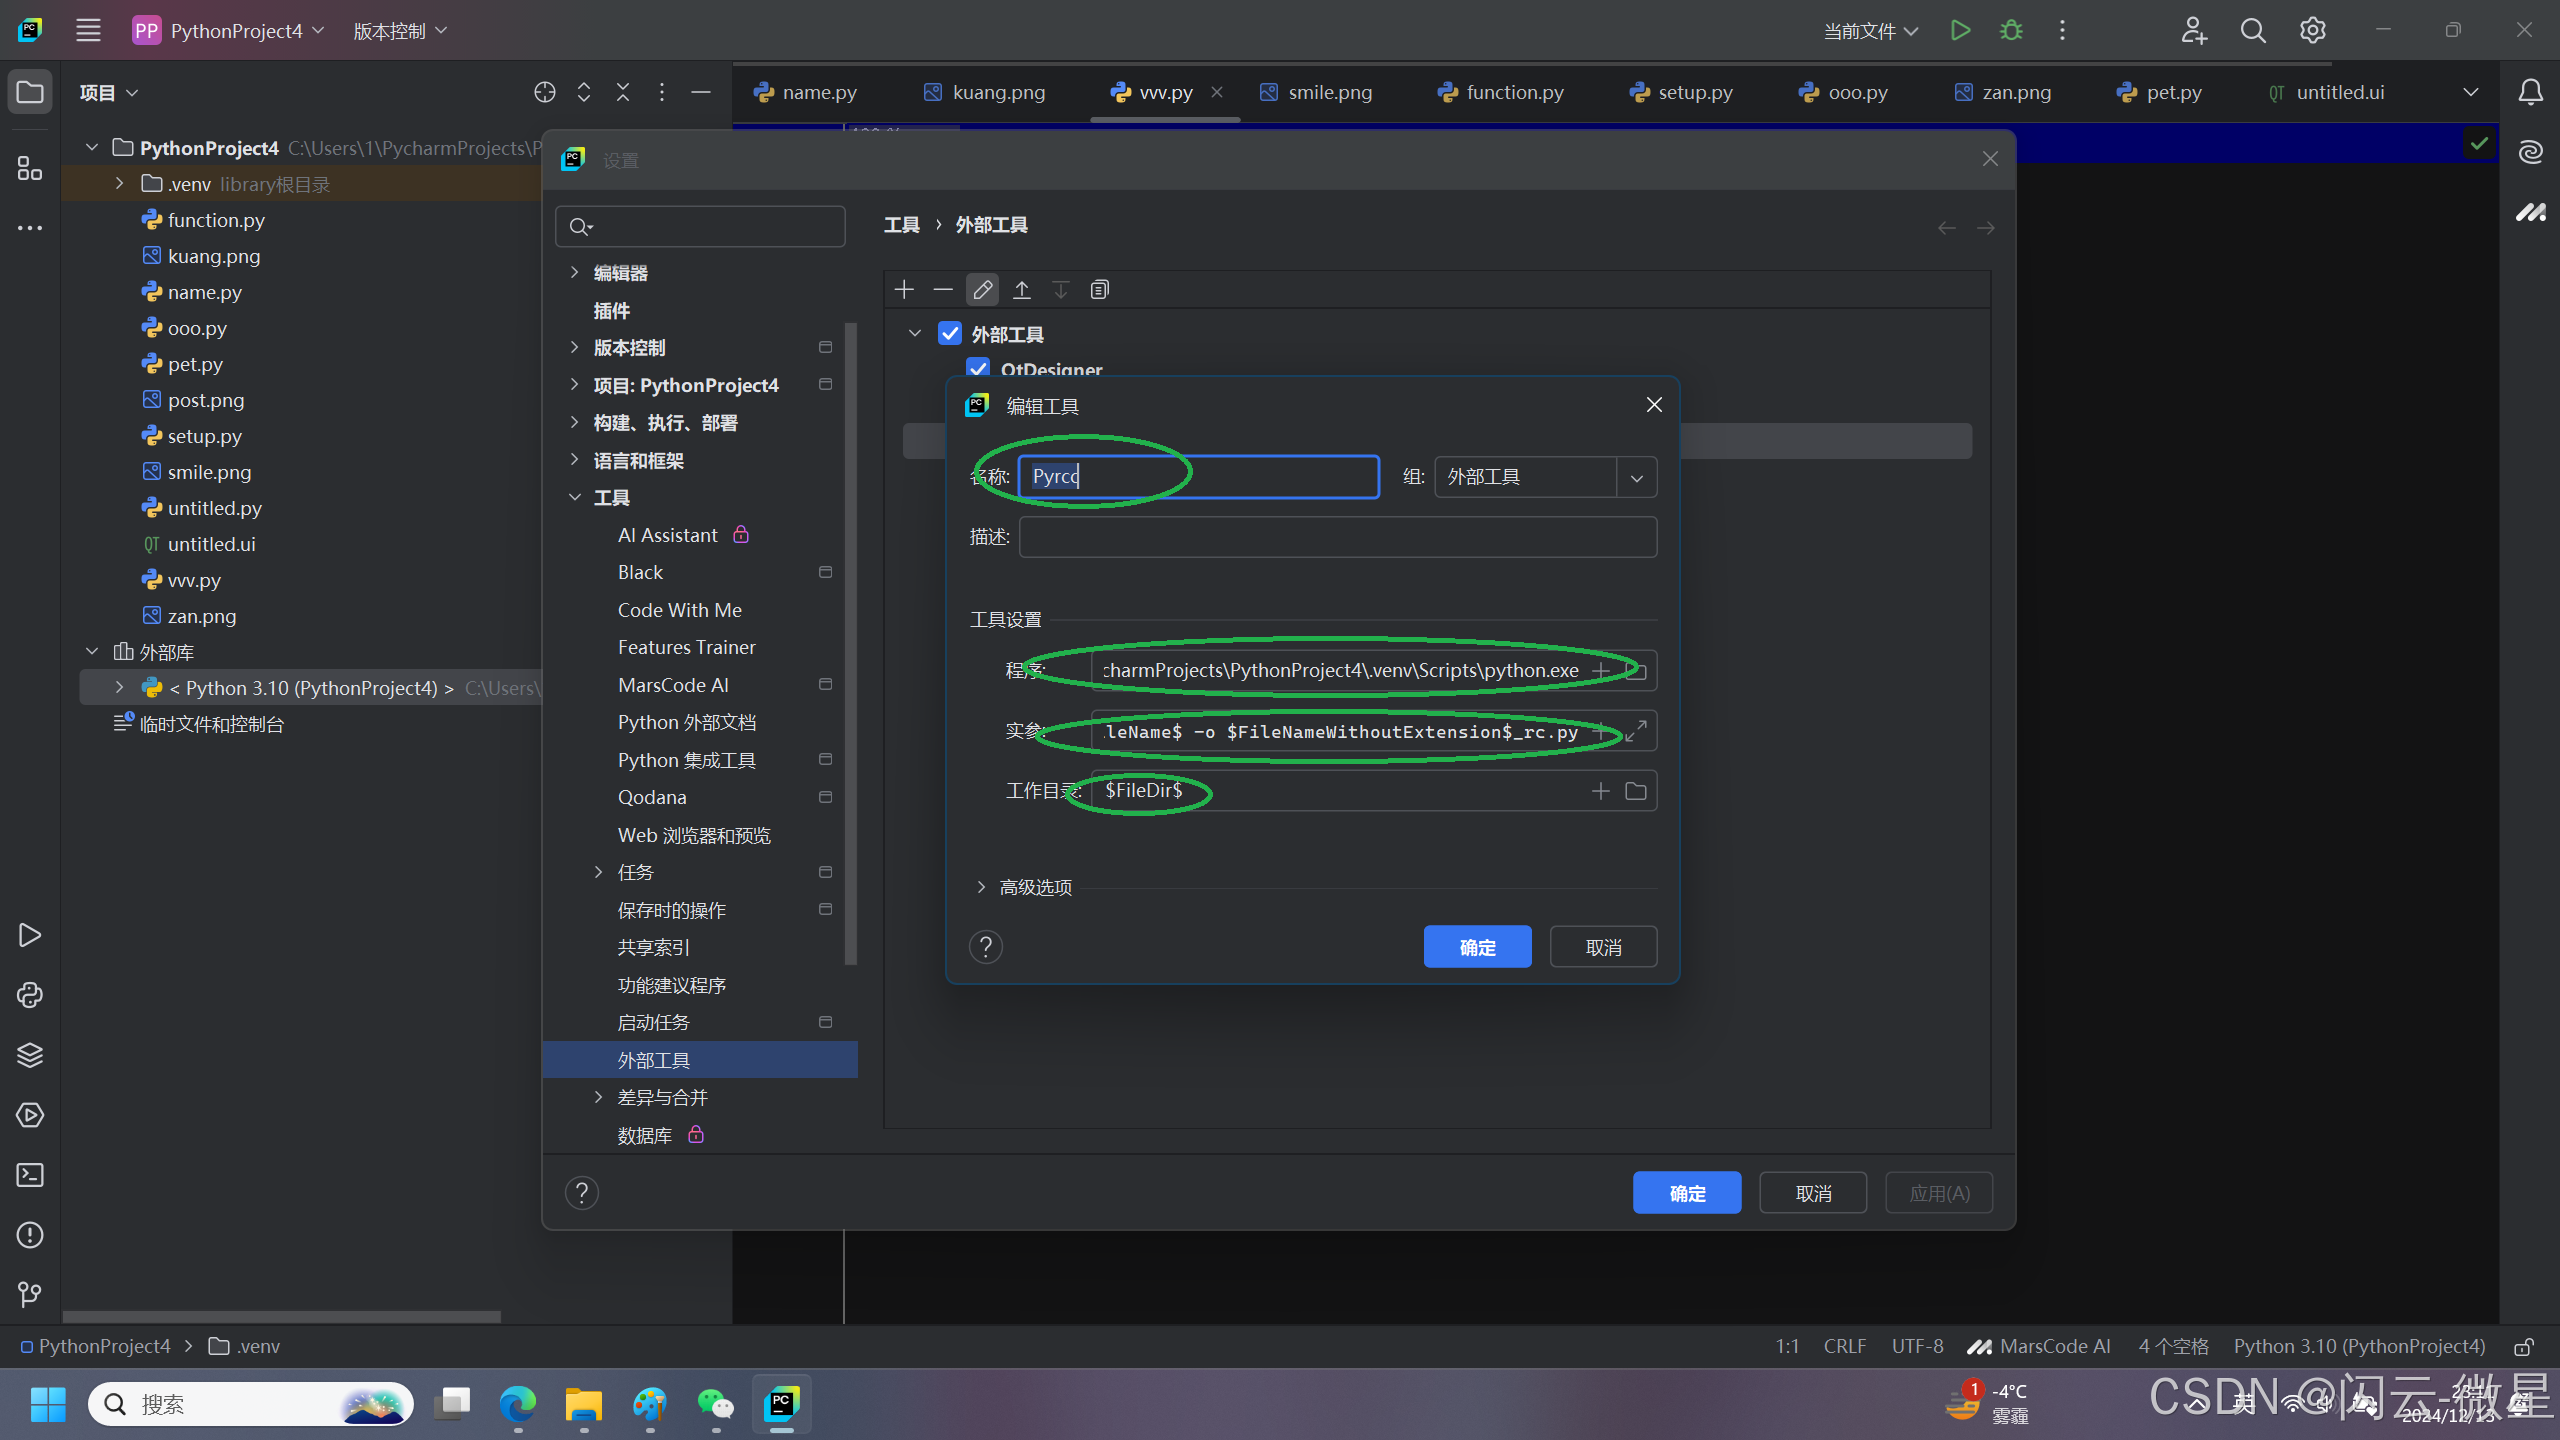Click 取消 in the settings dialog
The width and height of the screenshot is (2560, 1440).
(x=1812, y=1193)
